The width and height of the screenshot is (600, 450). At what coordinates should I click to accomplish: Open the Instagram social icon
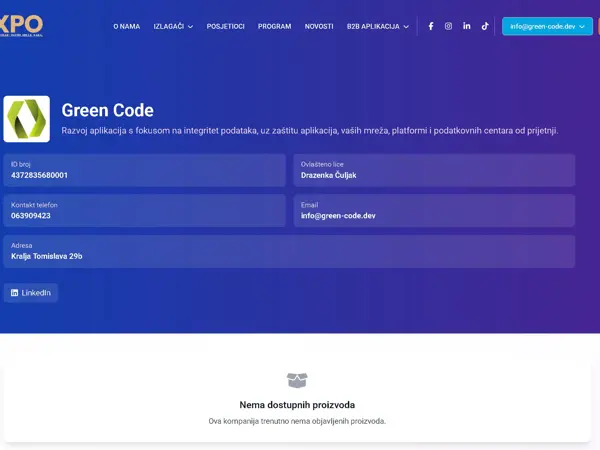tap(448, 26)
